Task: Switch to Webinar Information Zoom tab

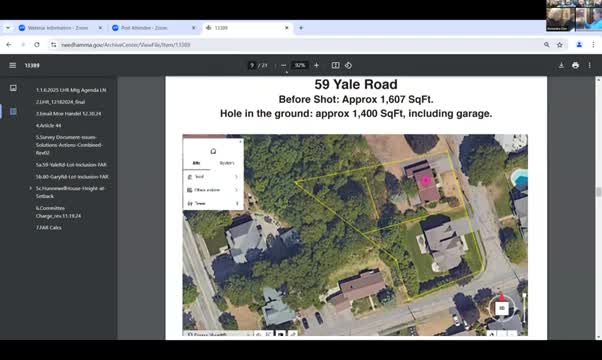Action: [x=58, y=28]
